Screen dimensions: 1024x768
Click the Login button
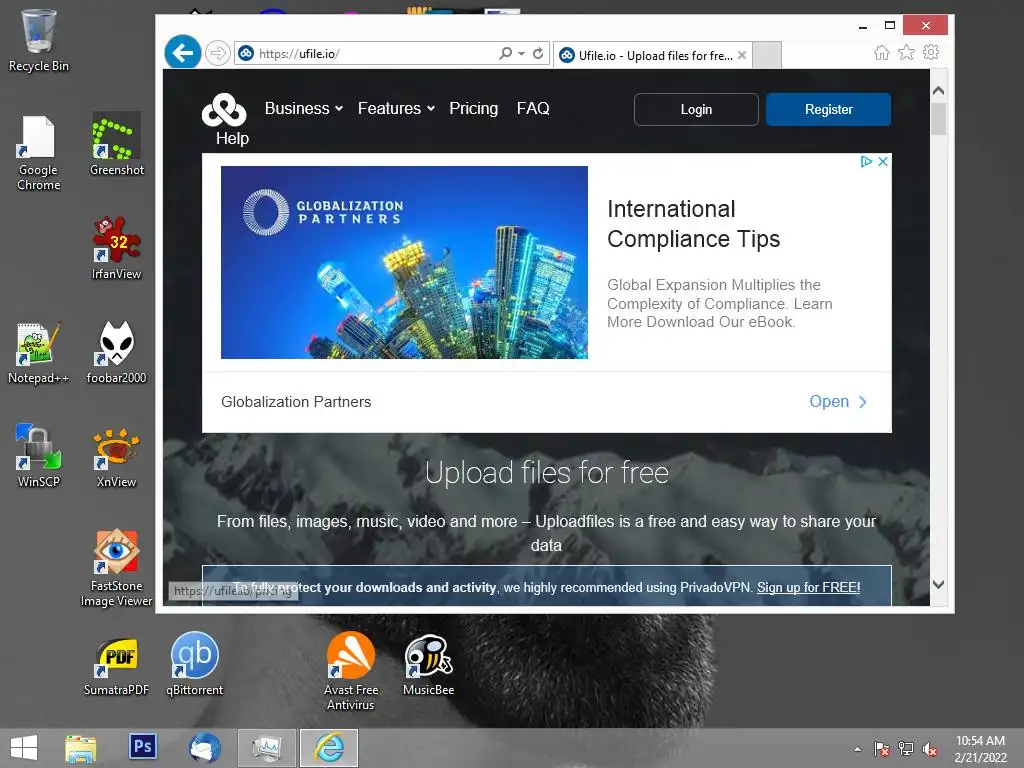click(696, 109)
